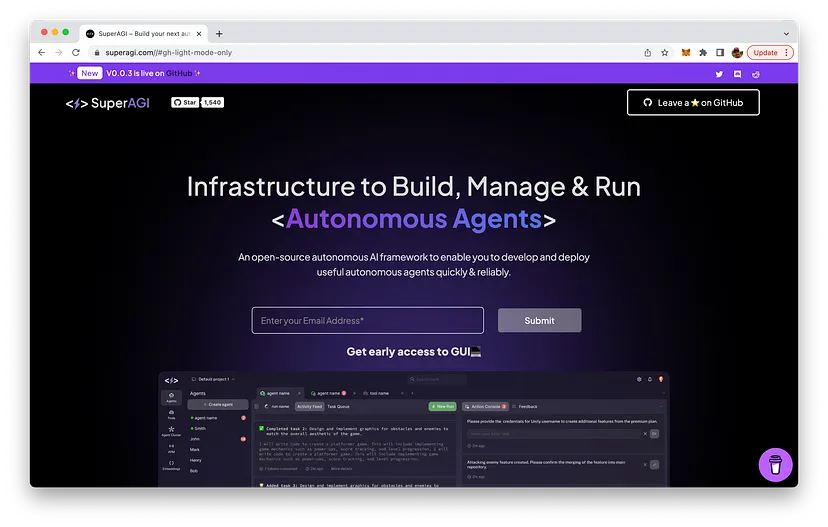Click the search box in the GUI preview
The width and height of the screenshot is (828, 527).
click(x=437, y=379)
